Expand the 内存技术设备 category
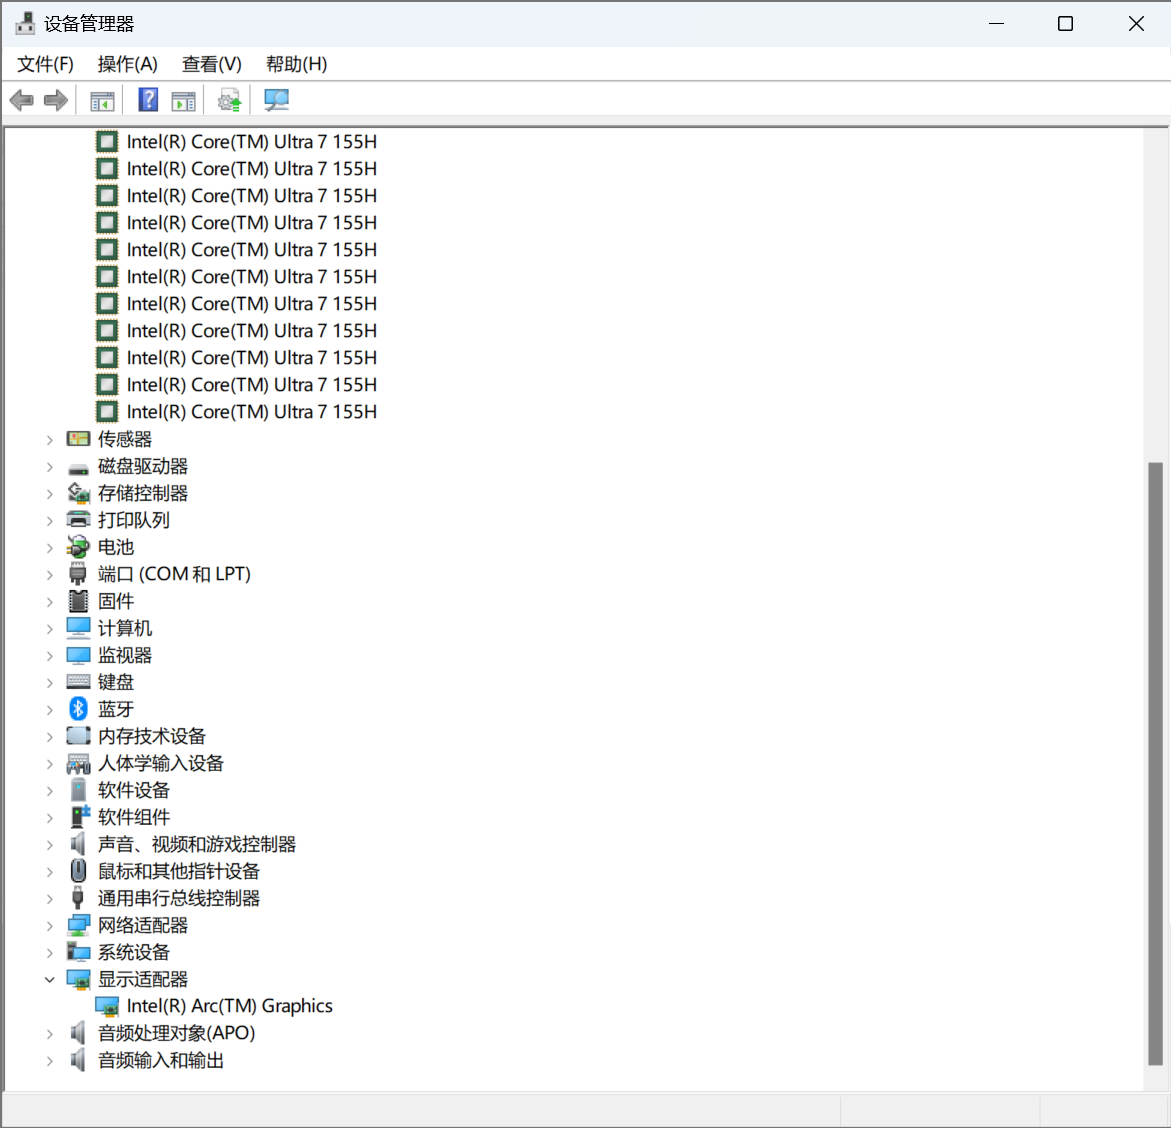 49,737
